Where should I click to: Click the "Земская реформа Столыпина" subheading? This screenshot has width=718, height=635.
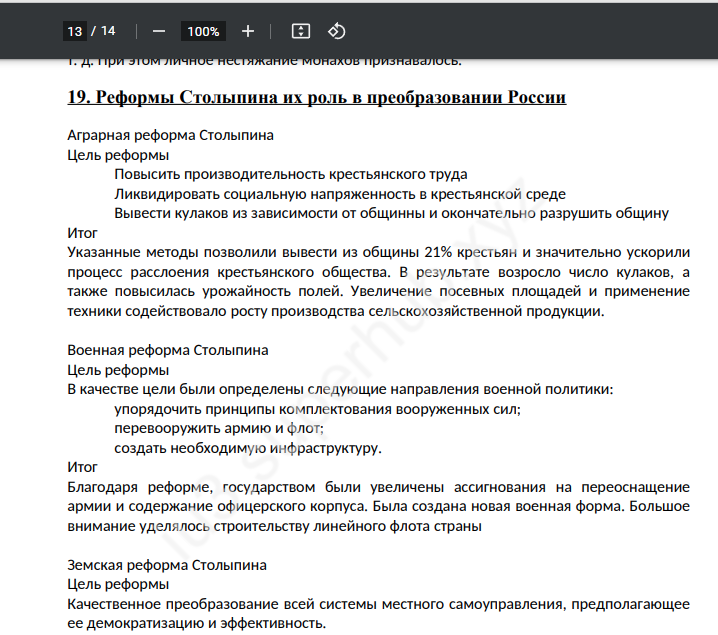coord(167,565)
